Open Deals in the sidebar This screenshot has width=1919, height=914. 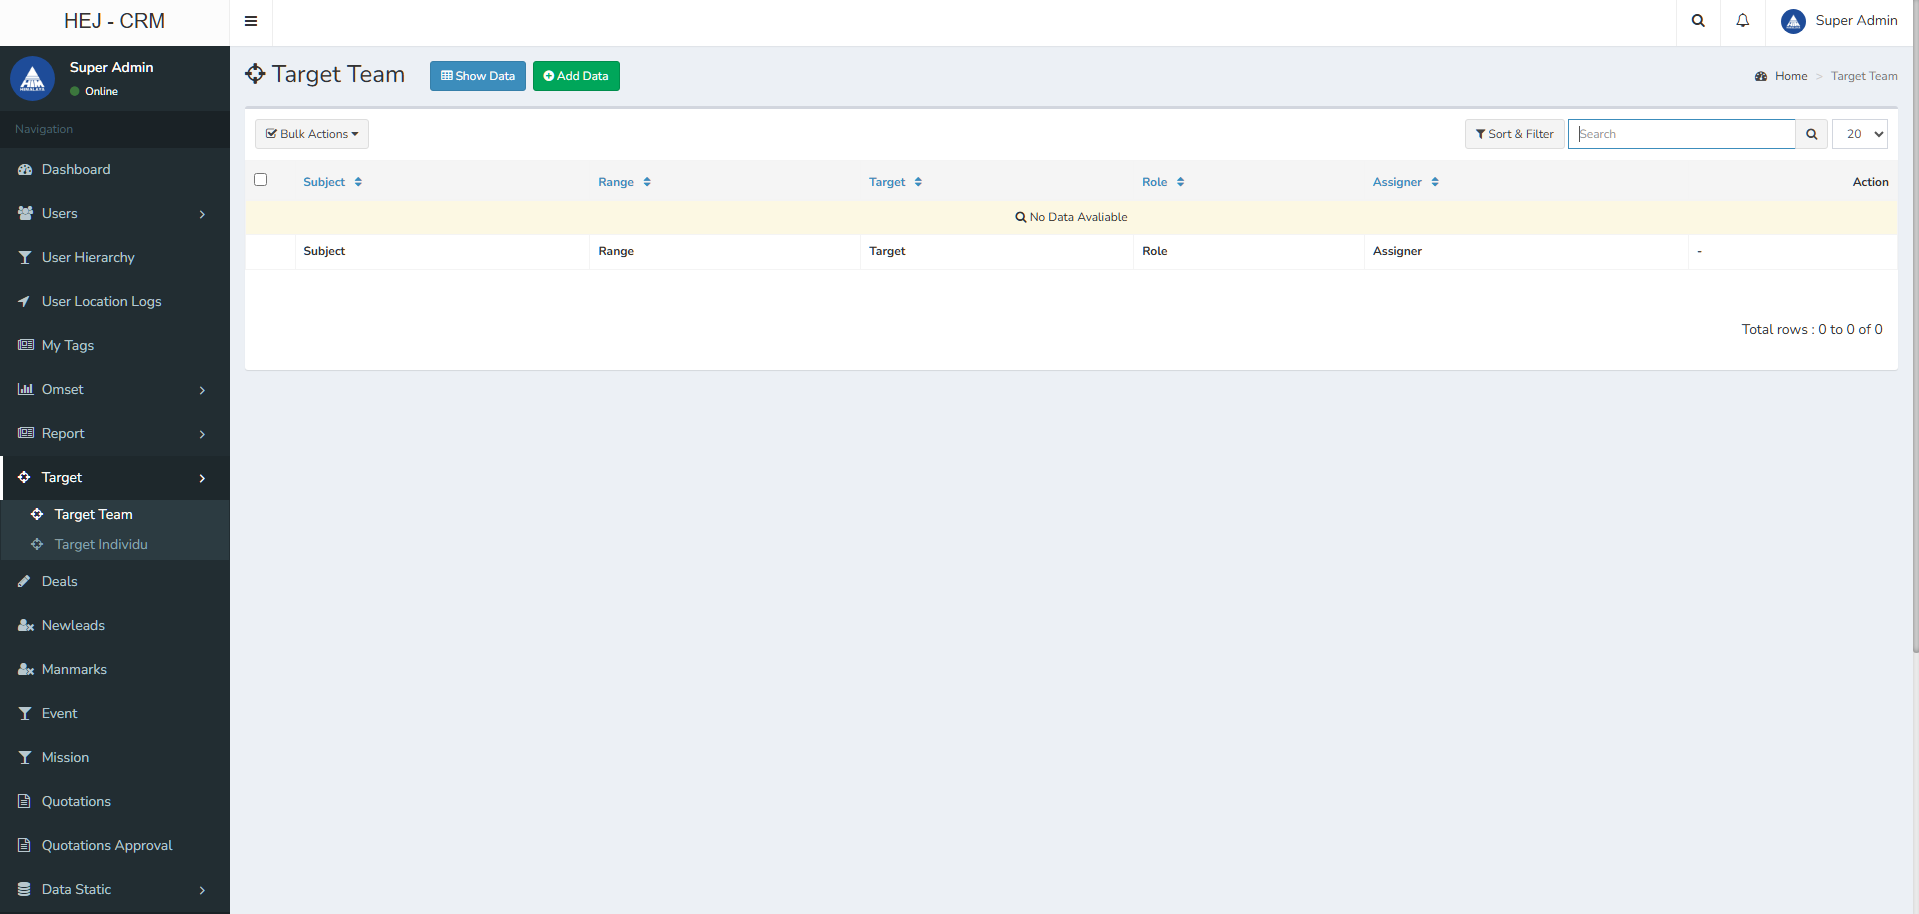click(115, 581)
